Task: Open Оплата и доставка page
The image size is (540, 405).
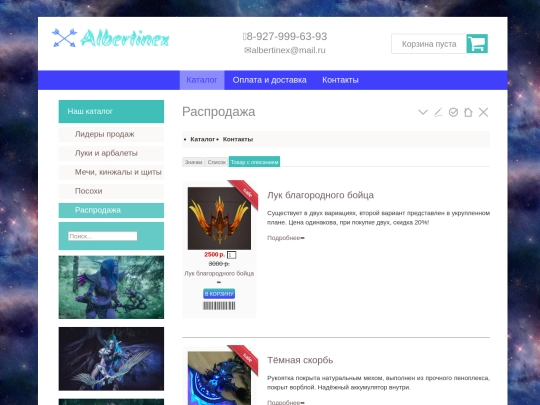Action: 269,80
